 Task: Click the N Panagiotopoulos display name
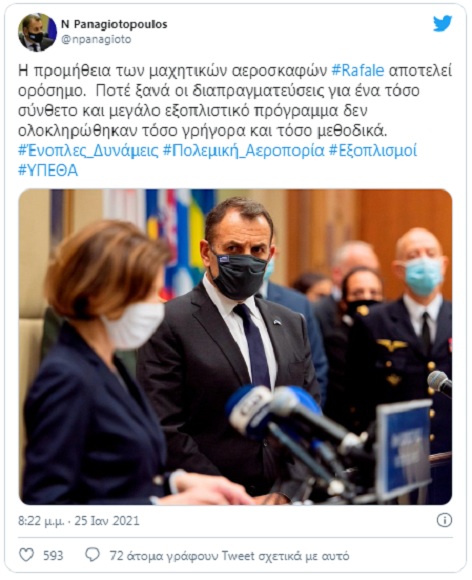tap(114, 24)
